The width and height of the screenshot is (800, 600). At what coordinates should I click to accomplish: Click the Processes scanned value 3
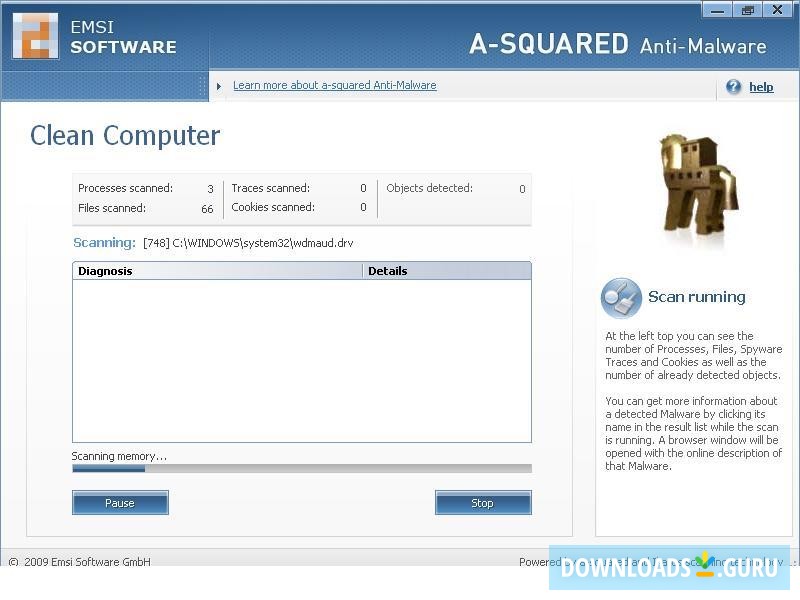coord(210,189)
